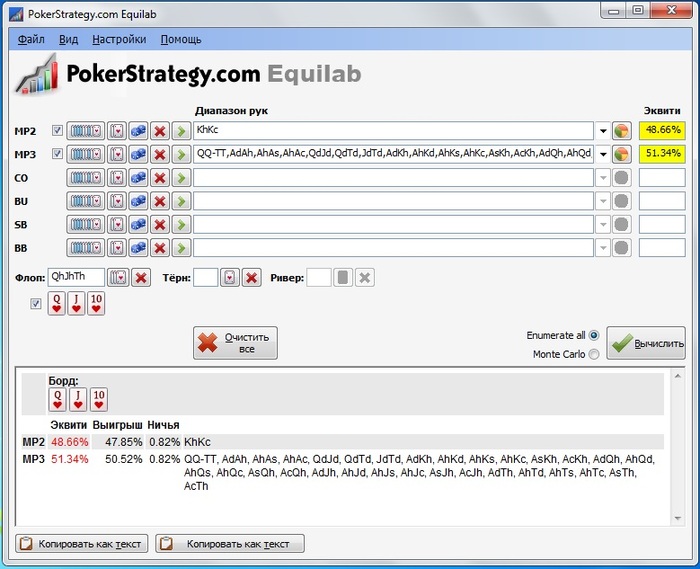Click the yellow MP2 equity 48.66% box
The image size is (700, 569).
pos(662,131)
